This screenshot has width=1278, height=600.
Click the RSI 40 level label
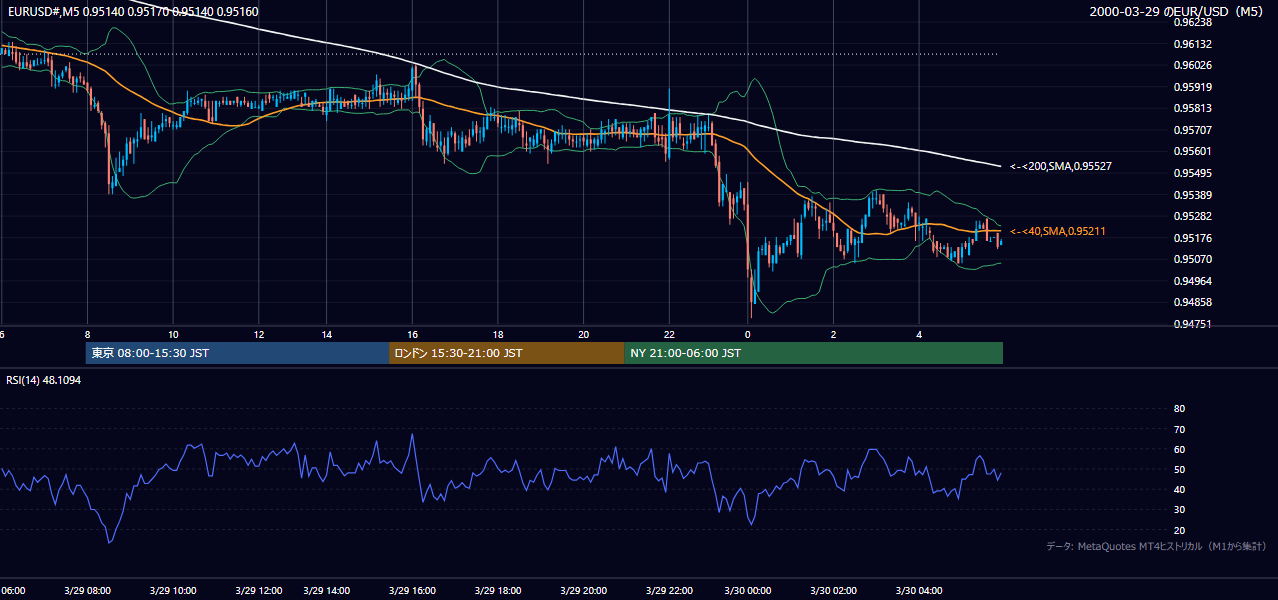[1179, 489]
